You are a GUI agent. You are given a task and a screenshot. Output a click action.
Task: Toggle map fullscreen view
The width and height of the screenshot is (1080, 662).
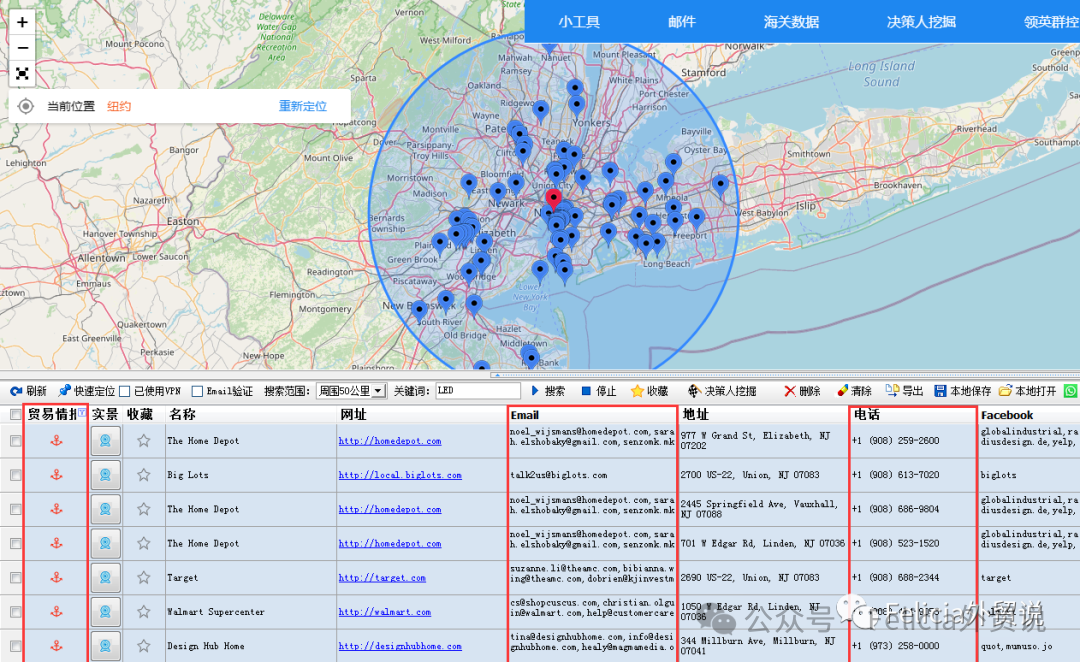(22, 73)
